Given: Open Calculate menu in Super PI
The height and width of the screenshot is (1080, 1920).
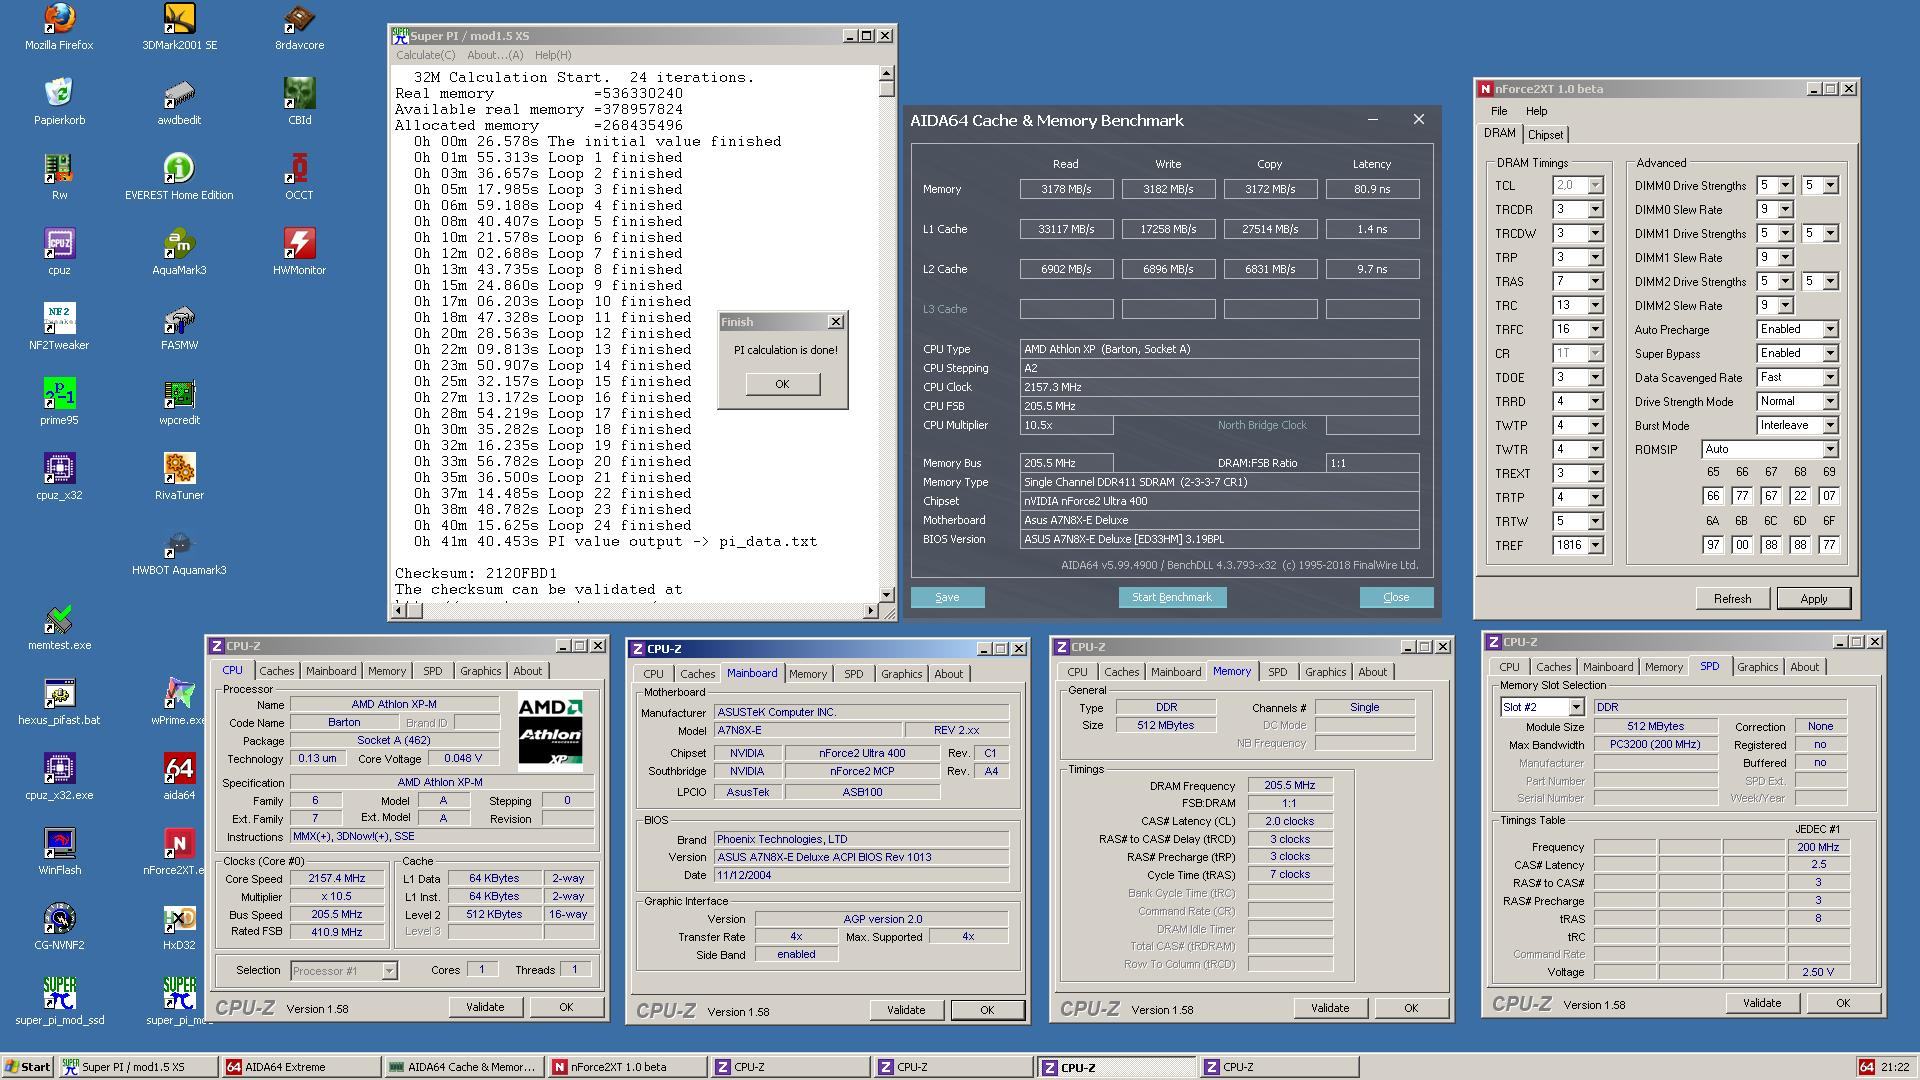Looking at the screenshot, I should 425,55.
